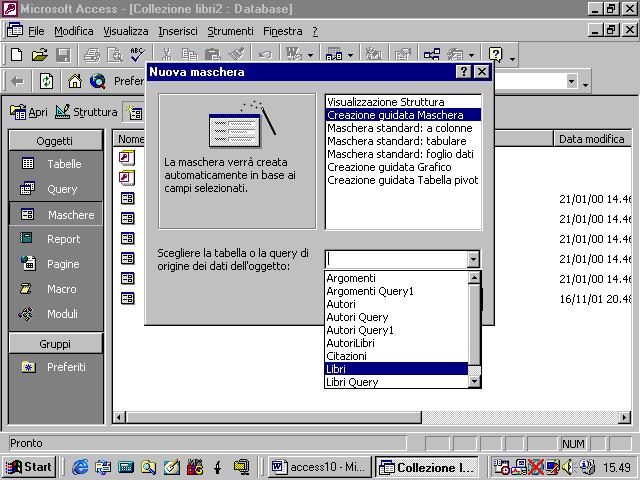Click the Search the Web globe icon

[x=98, y=81]
